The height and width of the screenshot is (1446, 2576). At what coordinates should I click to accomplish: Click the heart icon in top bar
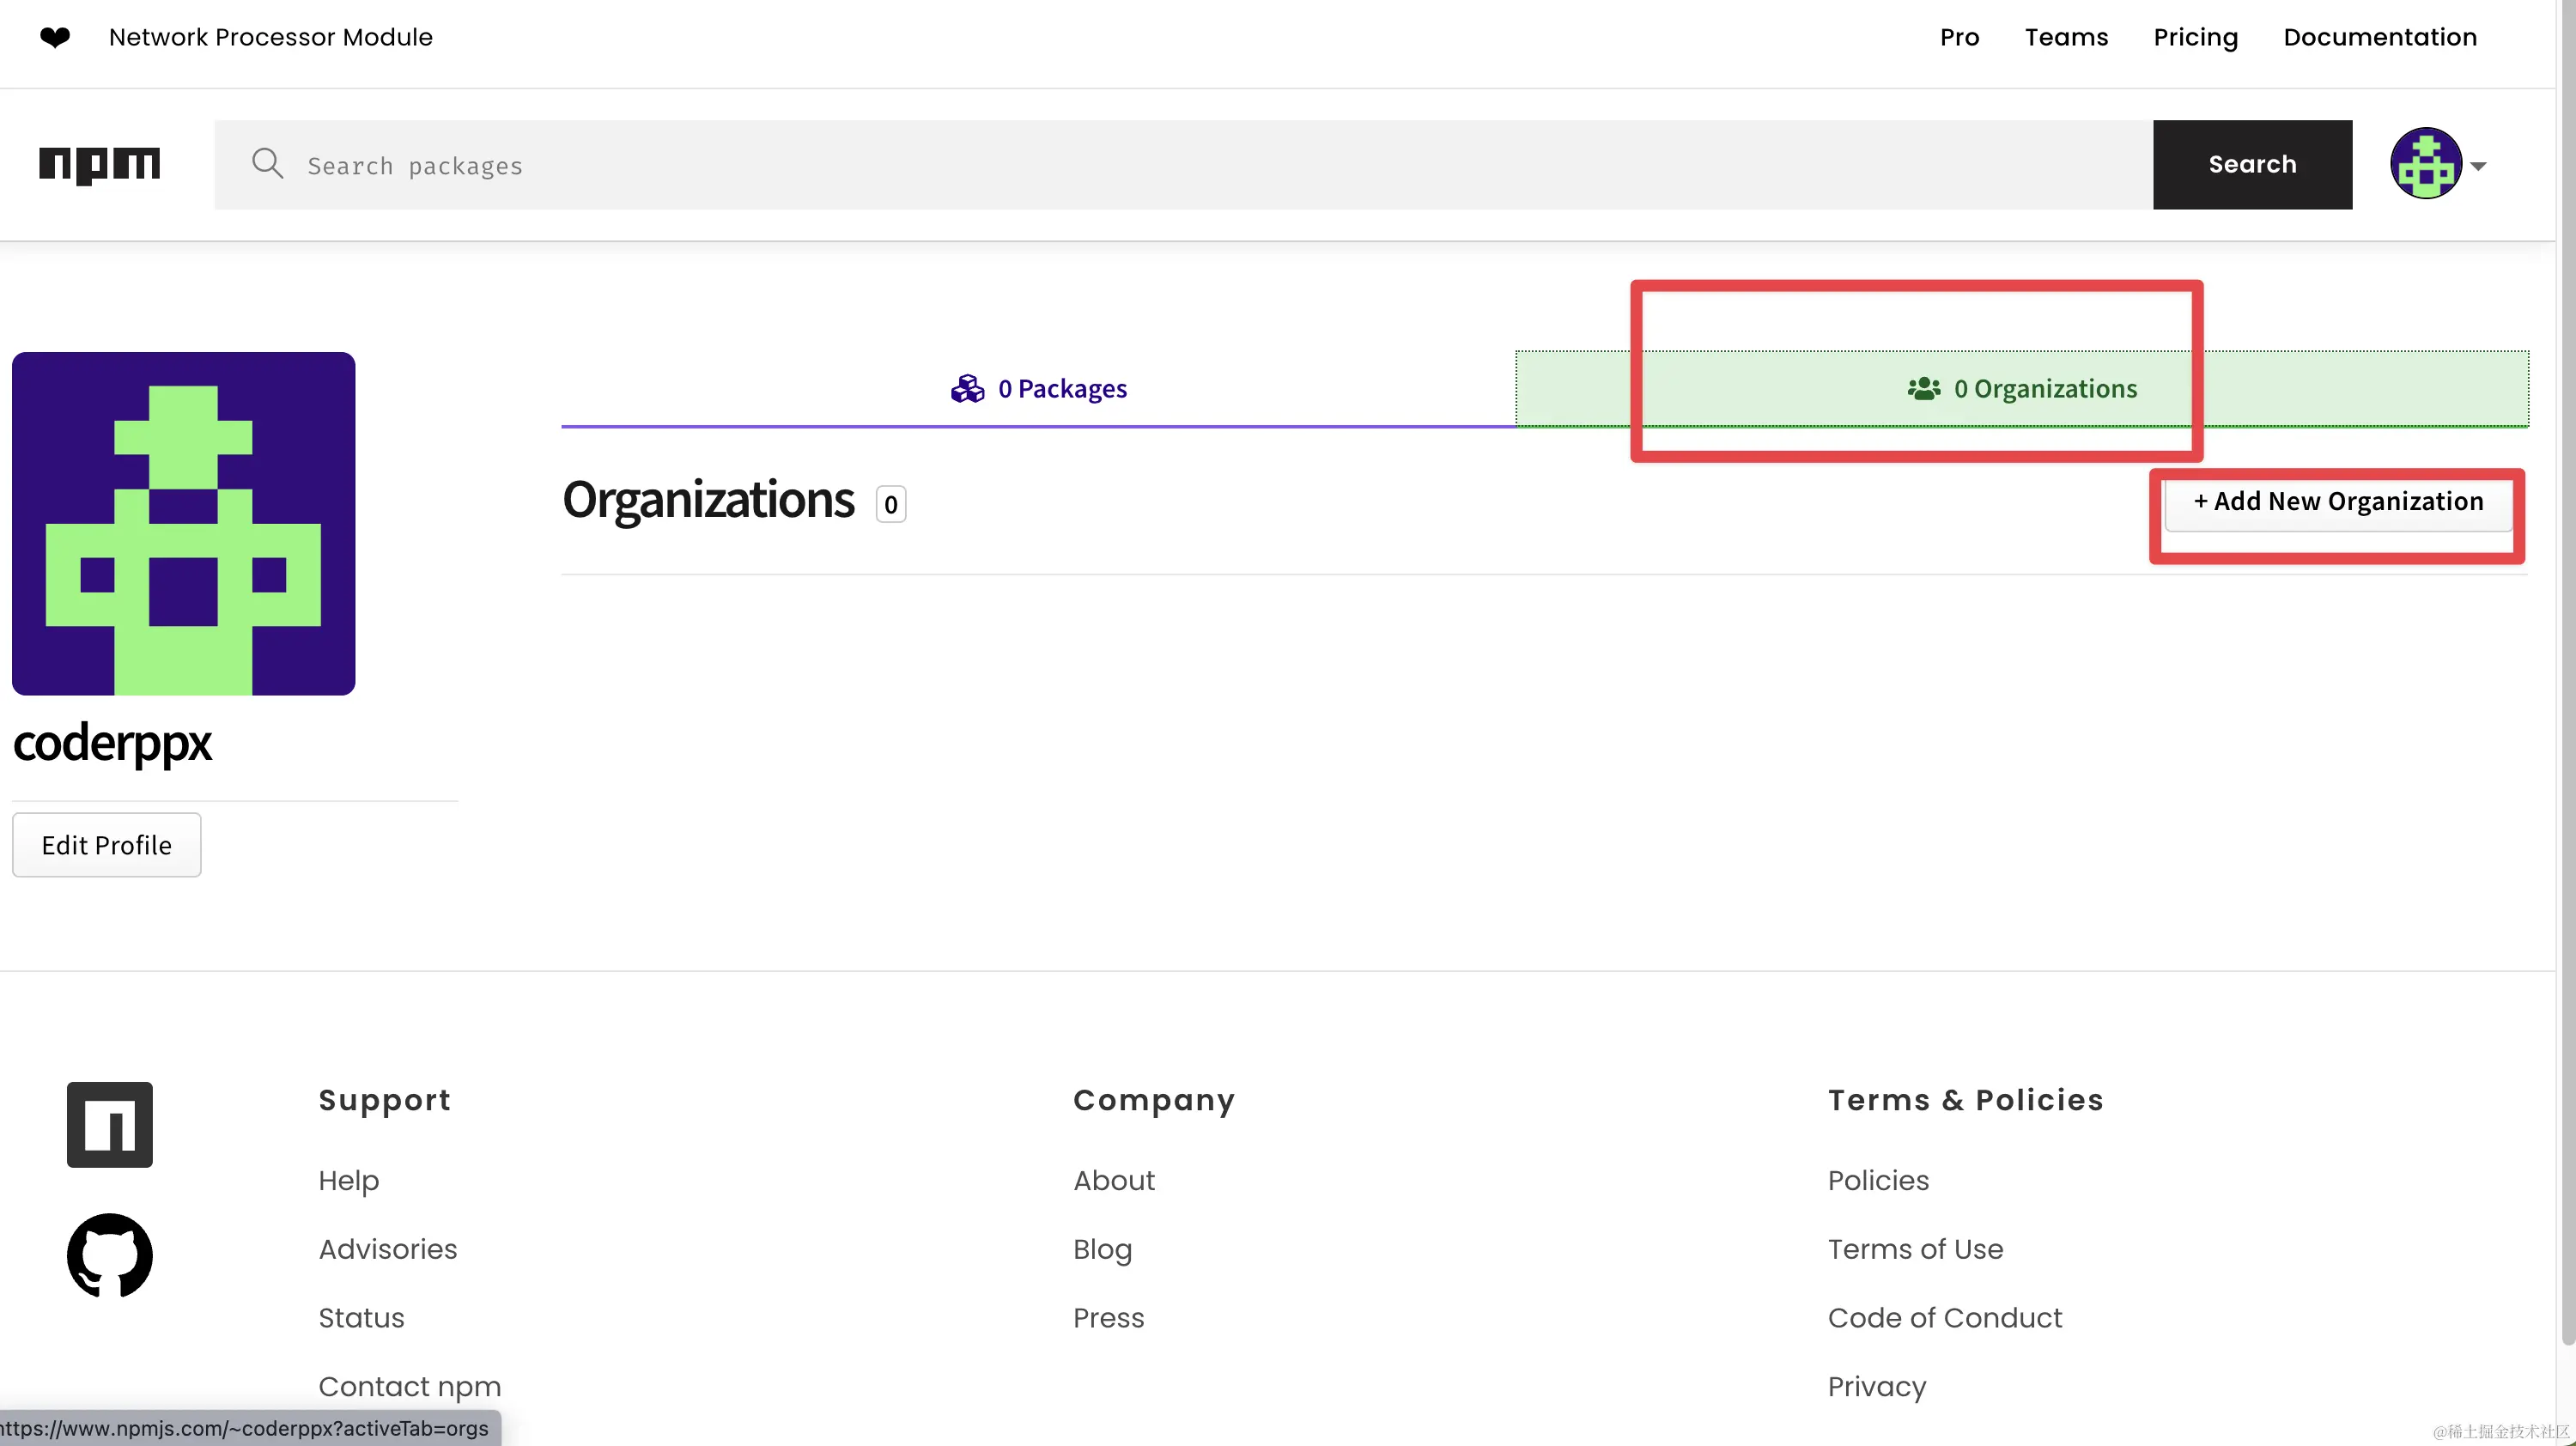(x=55, y=37)
